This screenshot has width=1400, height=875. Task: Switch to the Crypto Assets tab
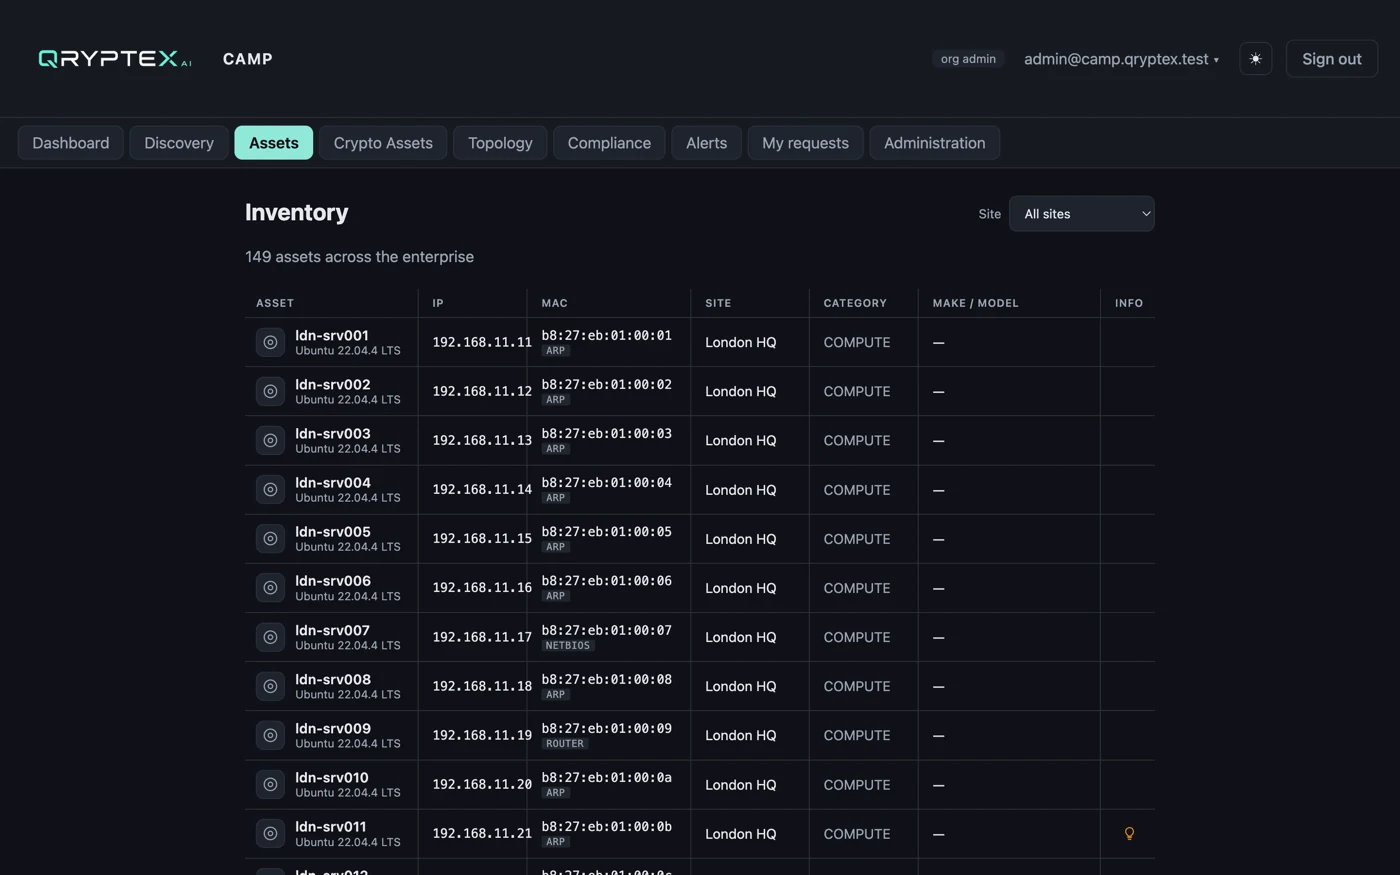point(383,143)
